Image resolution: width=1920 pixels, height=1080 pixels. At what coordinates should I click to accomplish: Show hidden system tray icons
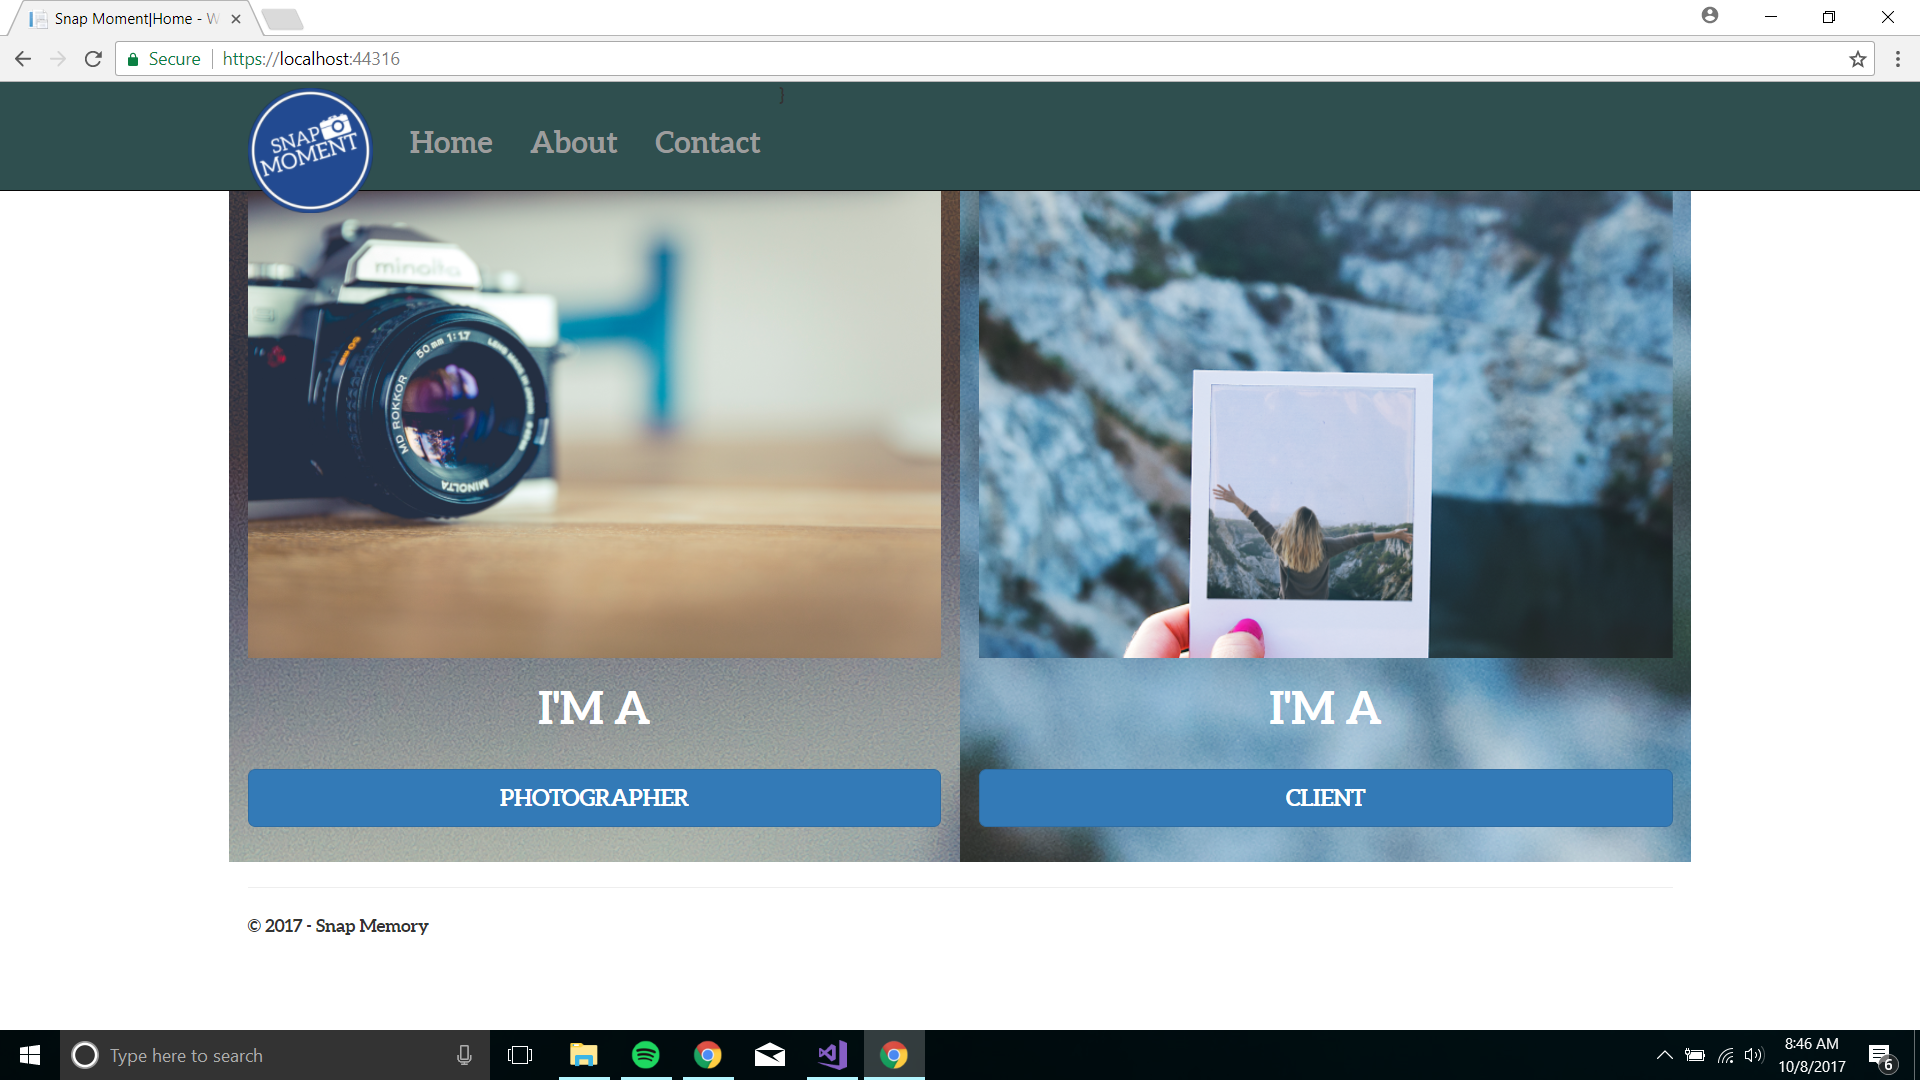(1664, 1055)
